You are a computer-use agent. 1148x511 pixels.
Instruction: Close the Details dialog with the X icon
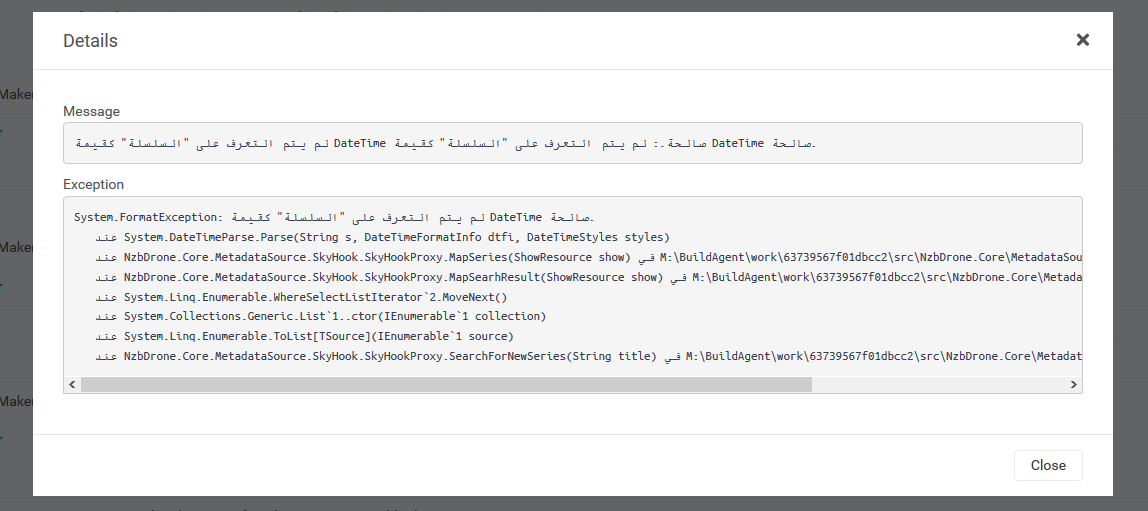coord(1082,40)
